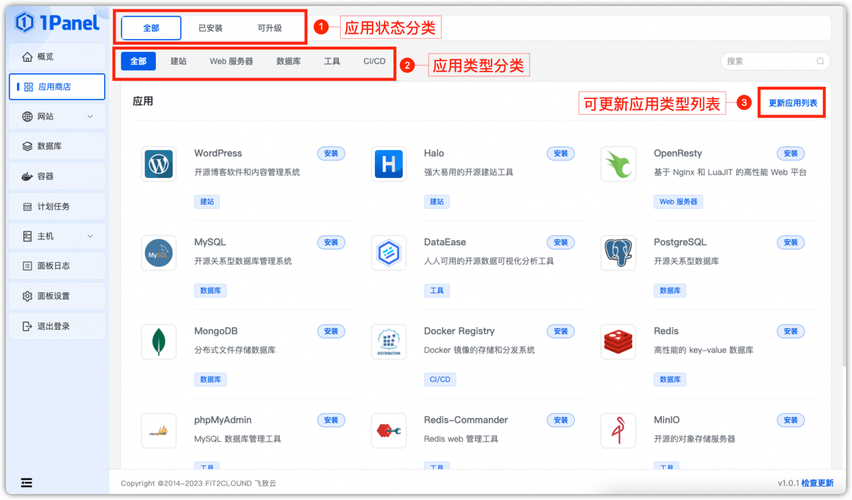Click the search magnifier icon
The image size is (852, 500).
pos(820,61)
